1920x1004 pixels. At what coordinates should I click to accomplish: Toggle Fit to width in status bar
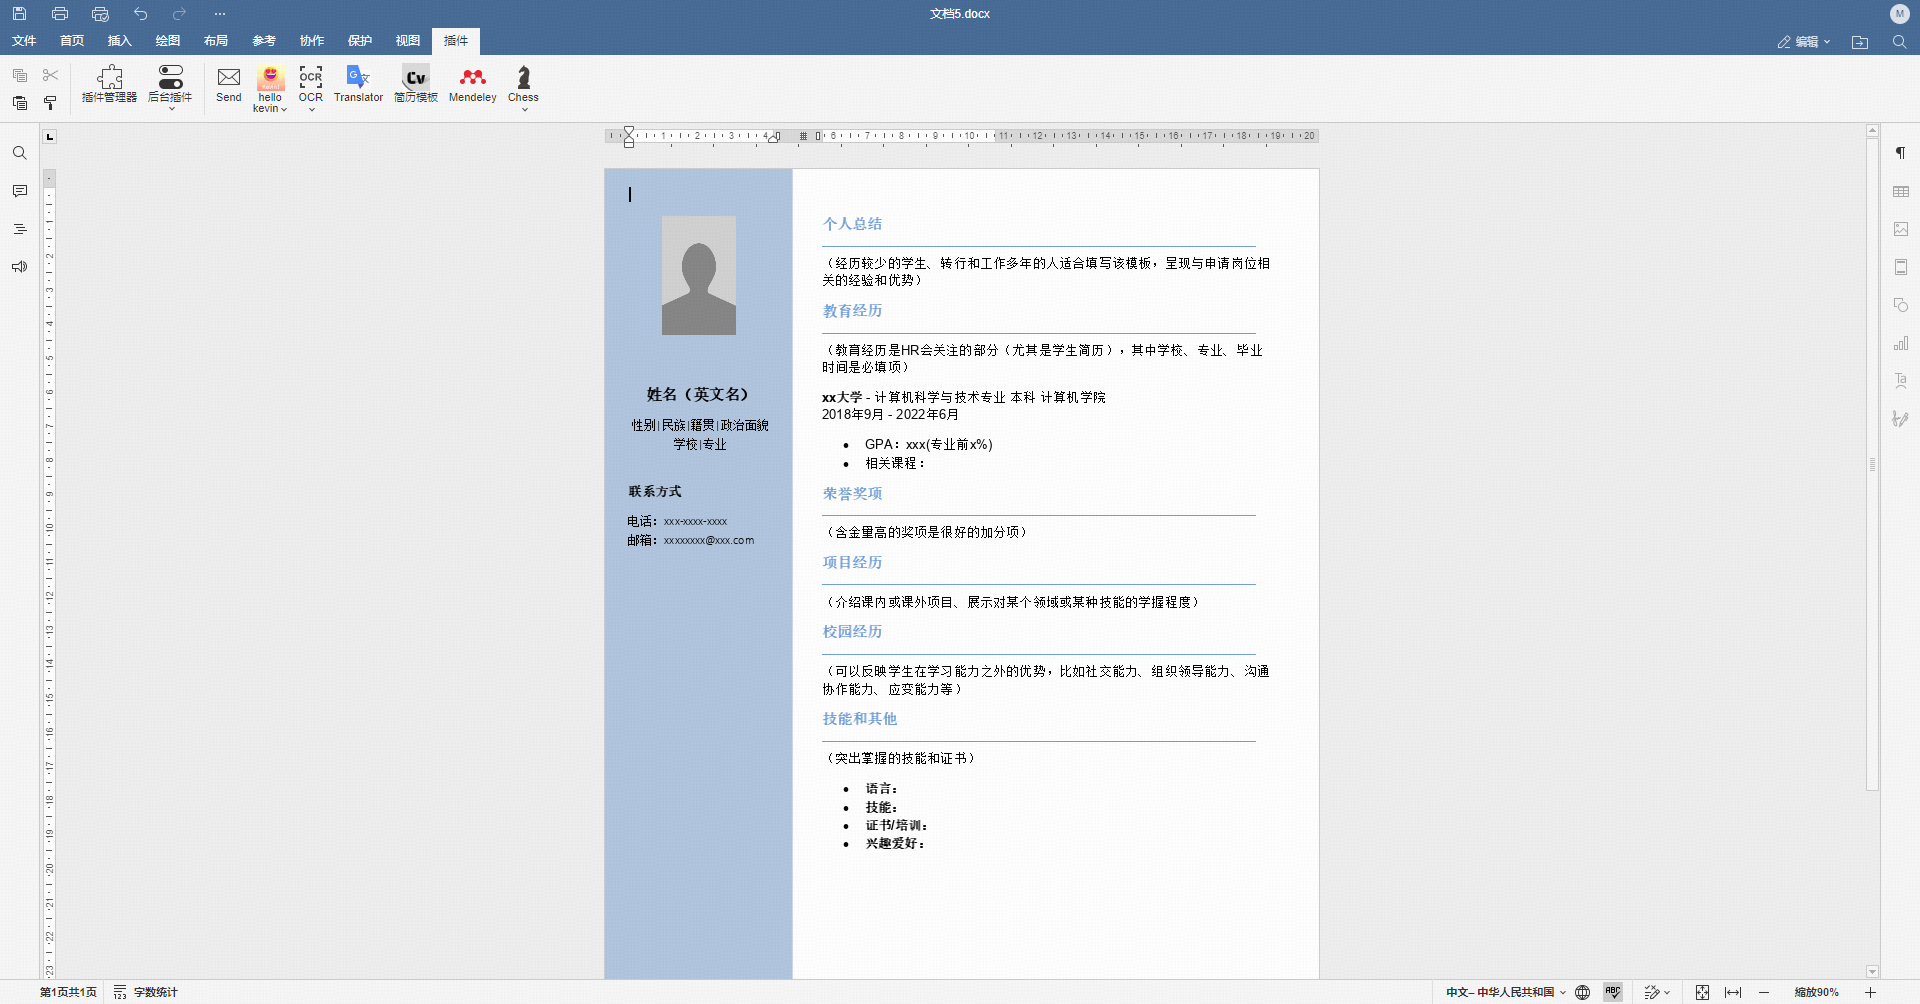[1733, 992]
